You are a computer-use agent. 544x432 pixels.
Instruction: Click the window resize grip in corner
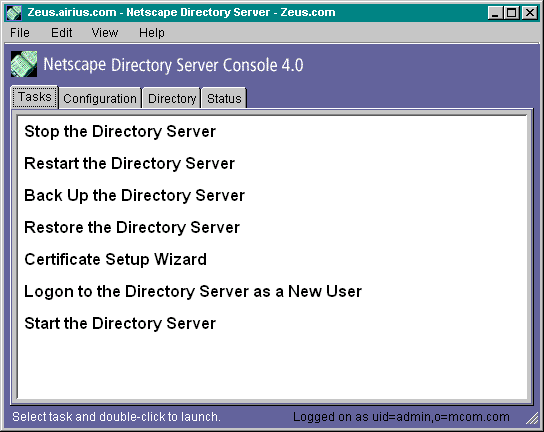tap(532, 418)
